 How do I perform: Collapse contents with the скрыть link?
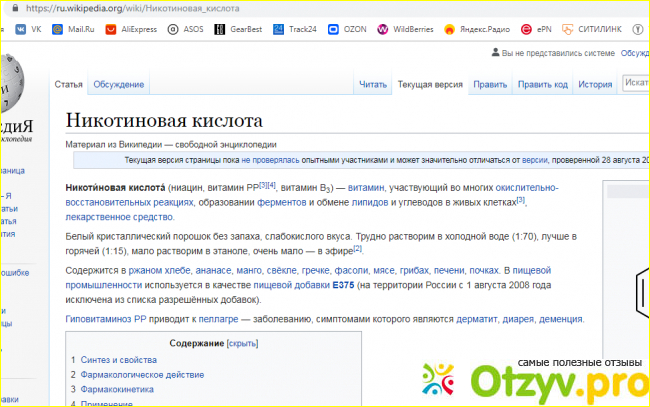[246, 343]
